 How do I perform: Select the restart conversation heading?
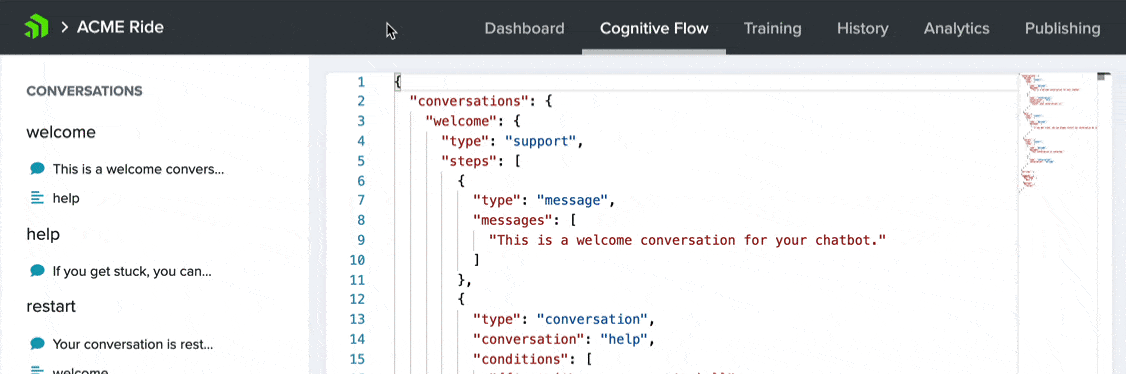(x=51, y=307)
